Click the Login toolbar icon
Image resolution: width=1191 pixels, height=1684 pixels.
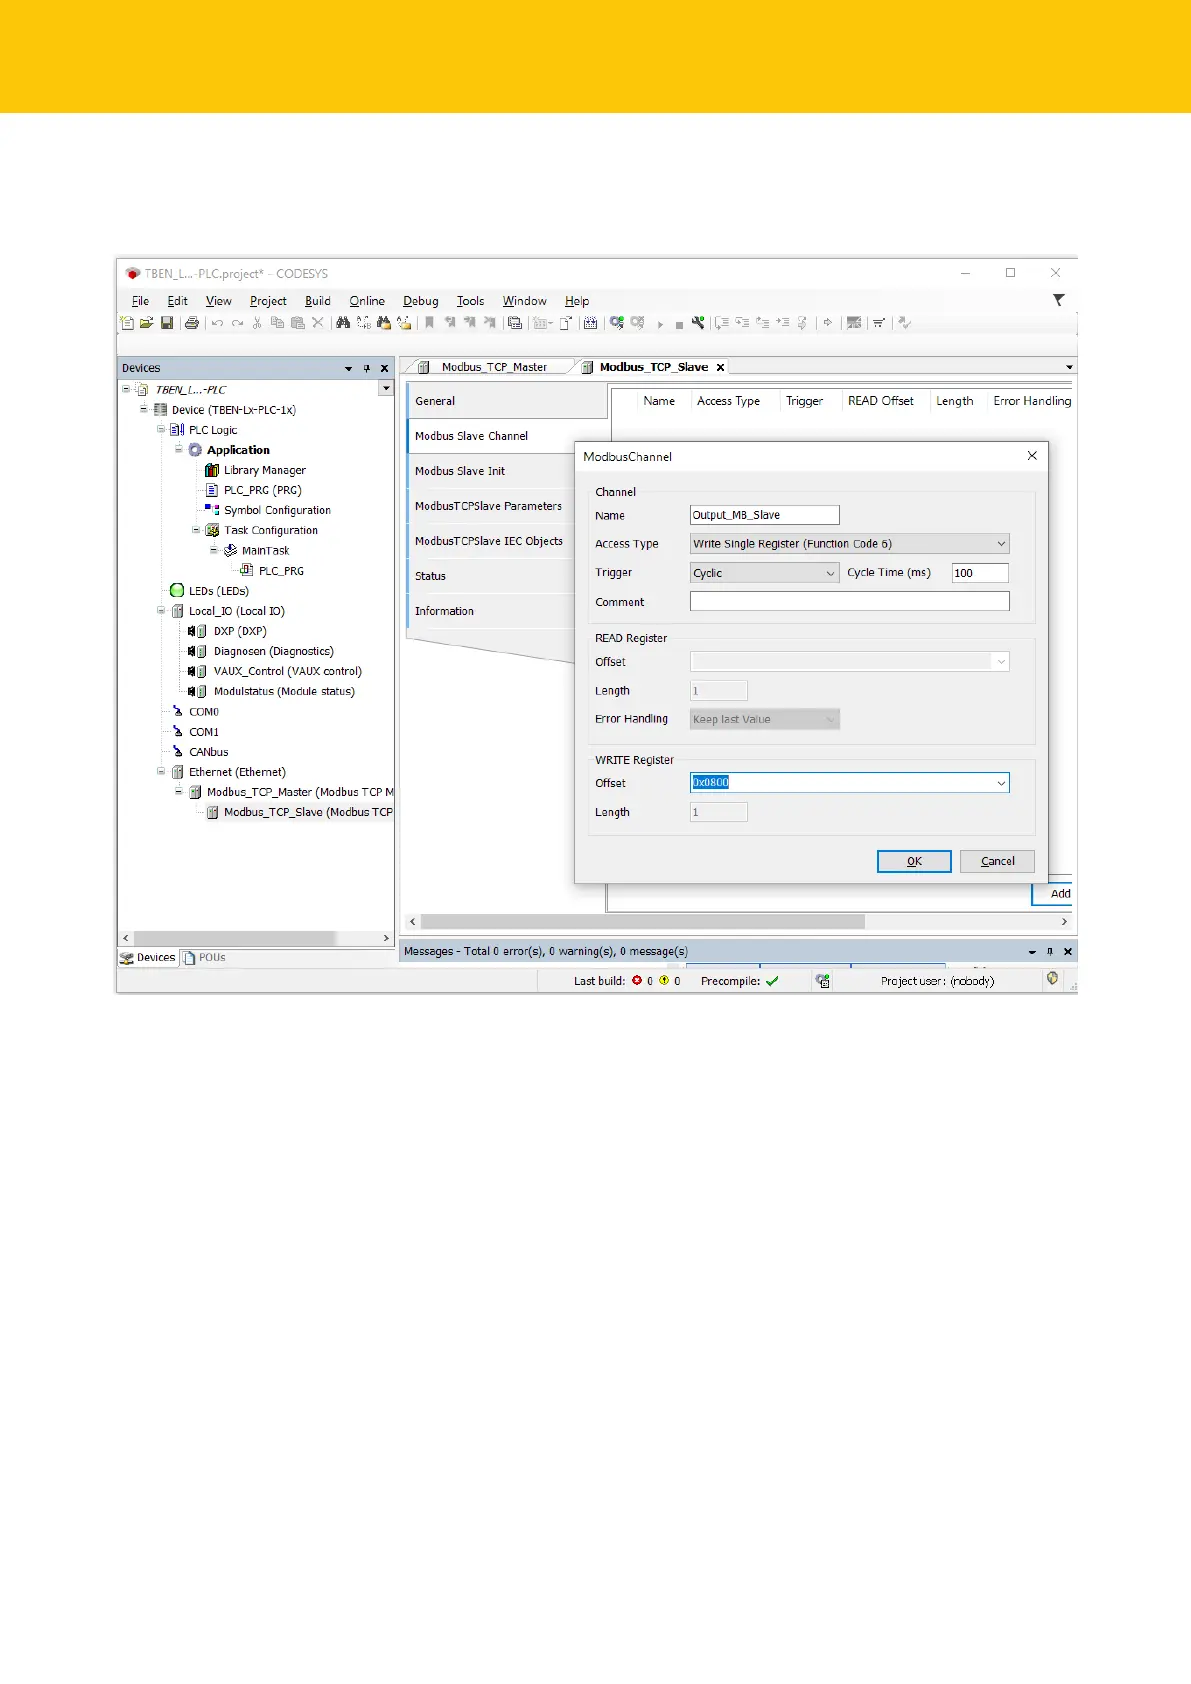pyautogui.click(x=617, y=323)
